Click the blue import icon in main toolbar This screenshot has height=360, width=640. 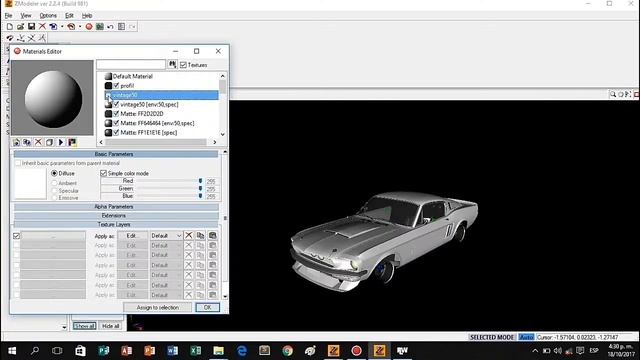[53, 27]
